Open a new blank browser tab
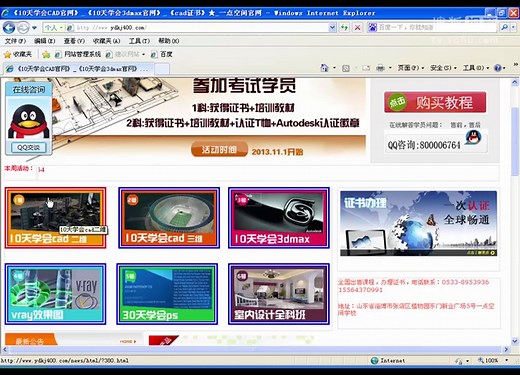 click(x=162, y=69)
